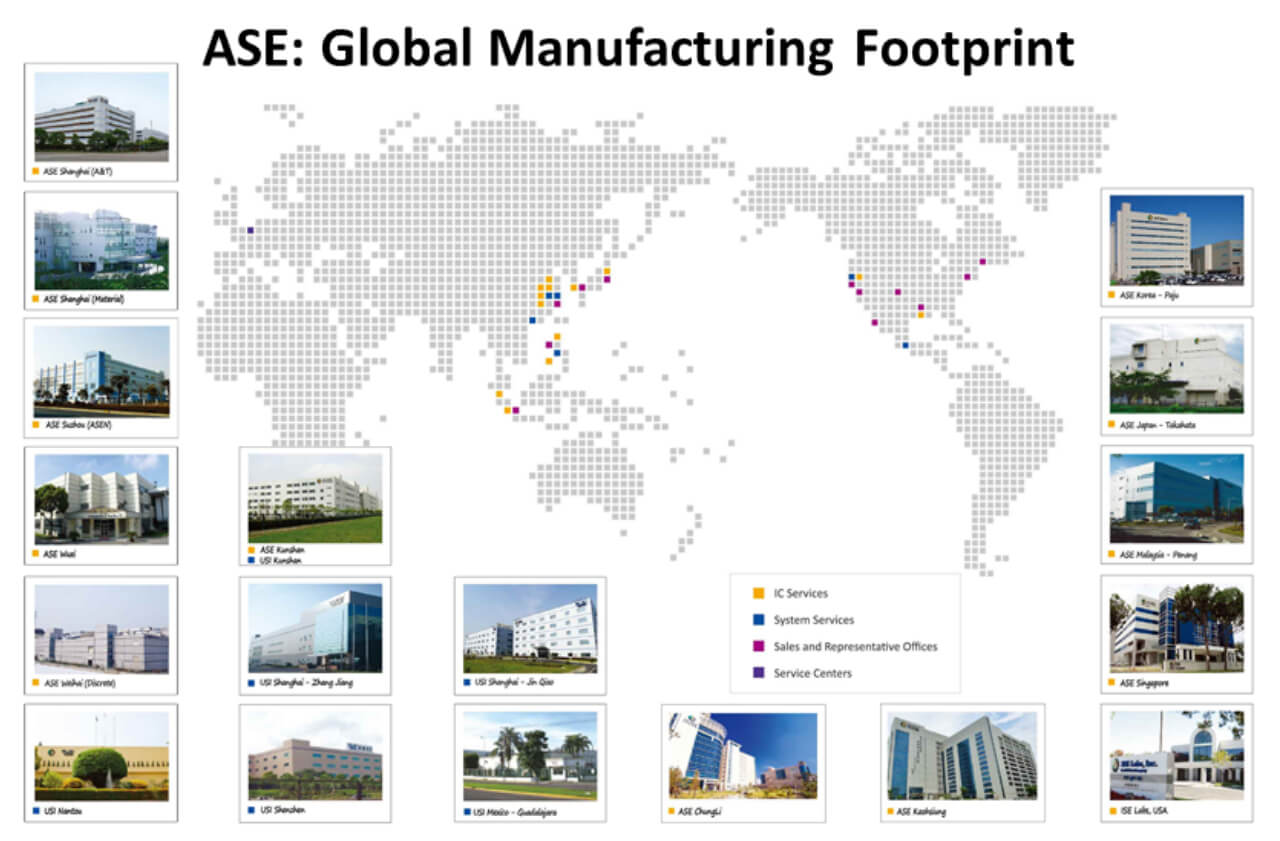Click the 'ASE Malaysia - Penang' caption
The height and width of the screenshot is (841, 1280).
[1159, 554]
